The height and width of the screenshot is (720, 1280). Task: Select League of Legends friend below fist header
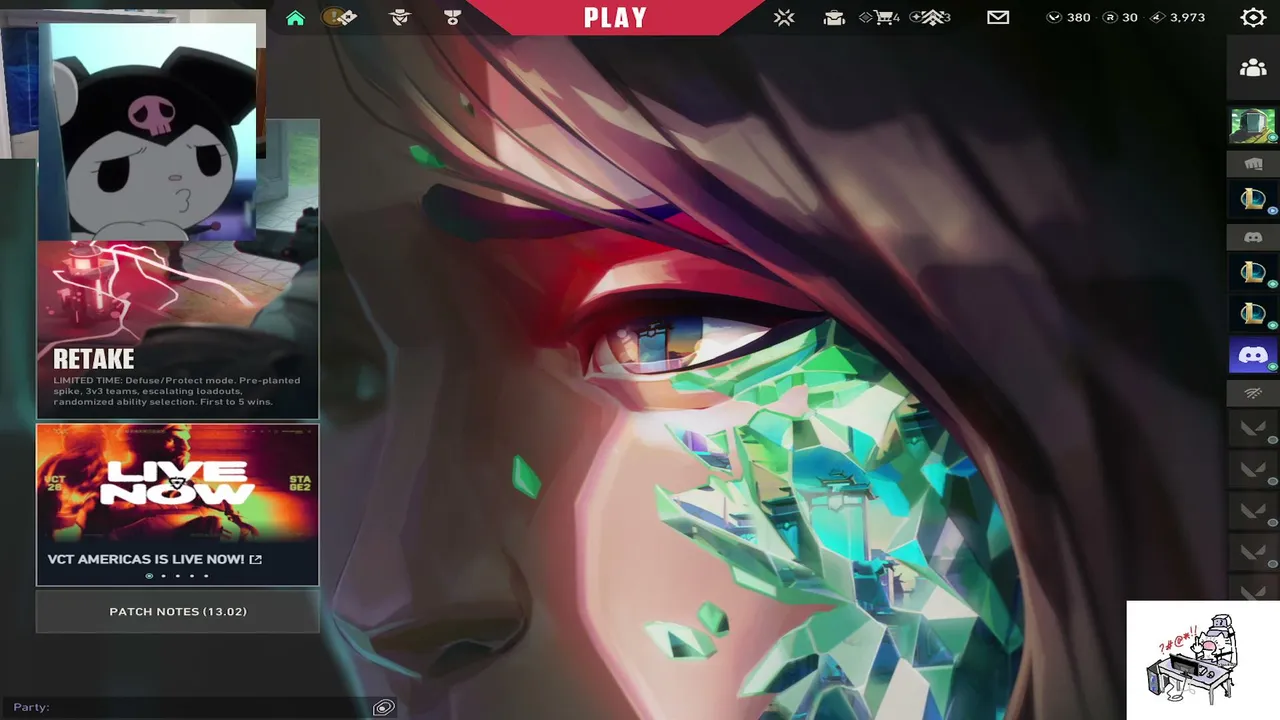click(x=1253, y=199)
